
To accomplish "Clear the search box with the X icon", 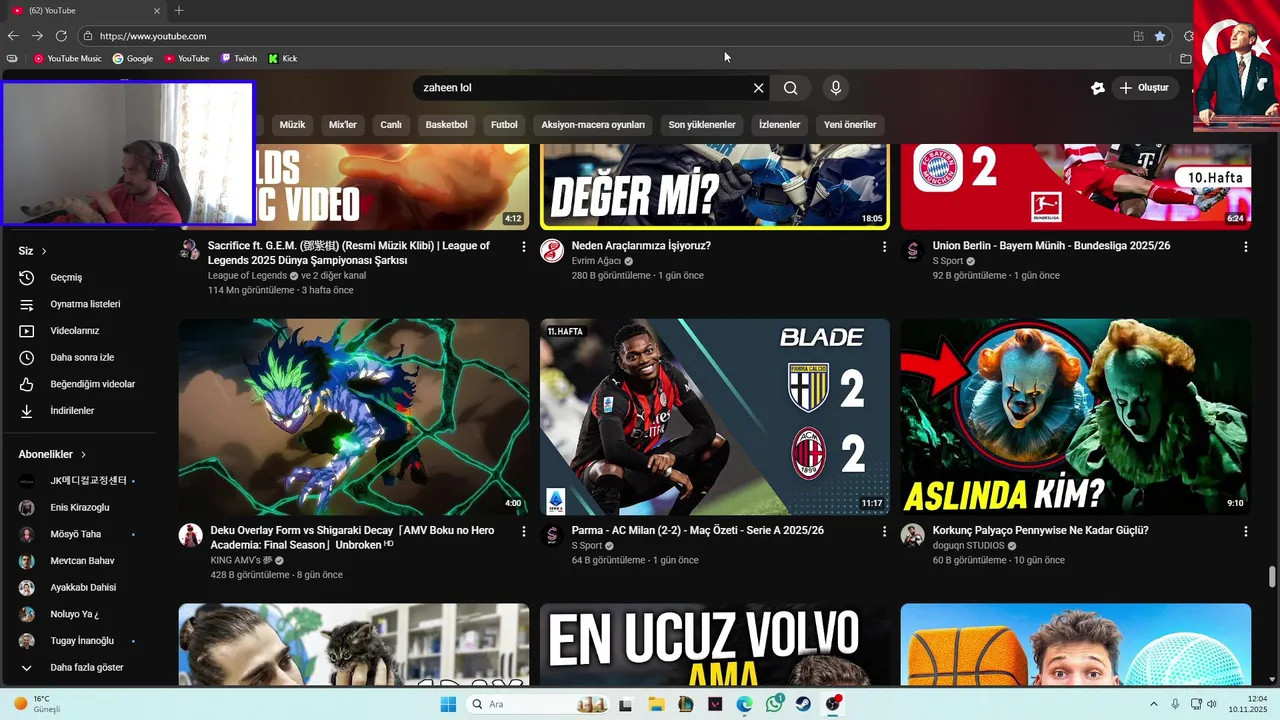I will (x=758, y=88).
